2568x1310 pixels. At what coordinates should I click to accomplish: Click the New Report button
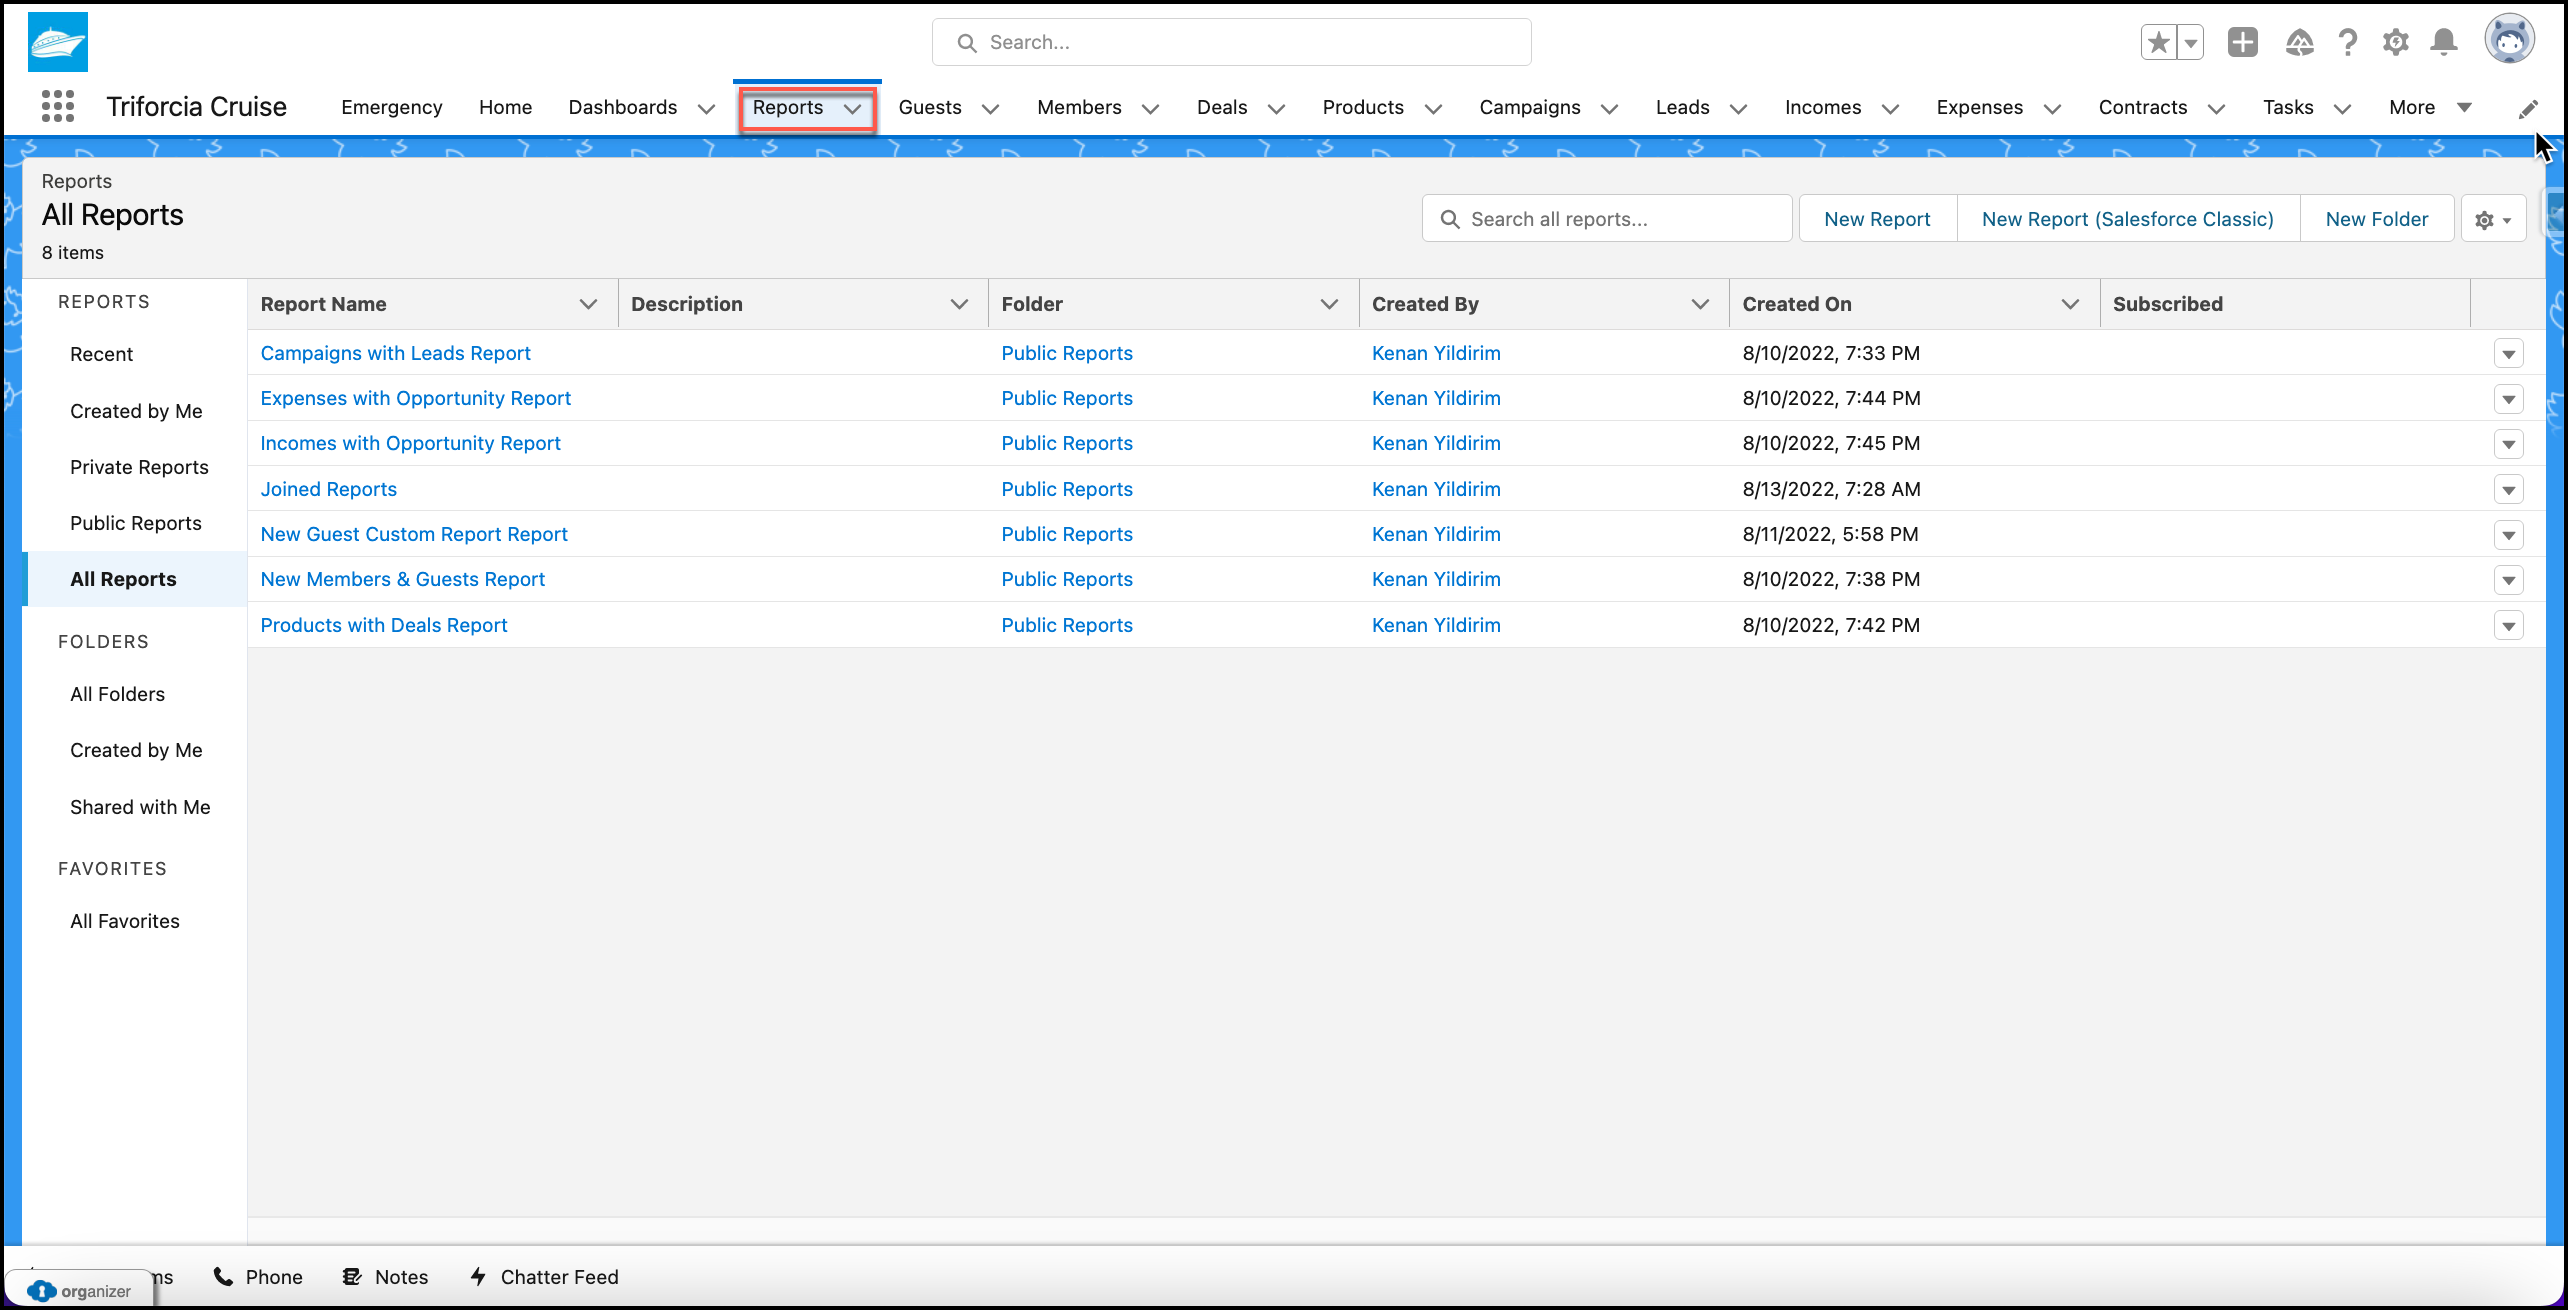(x=1877, y=219)
